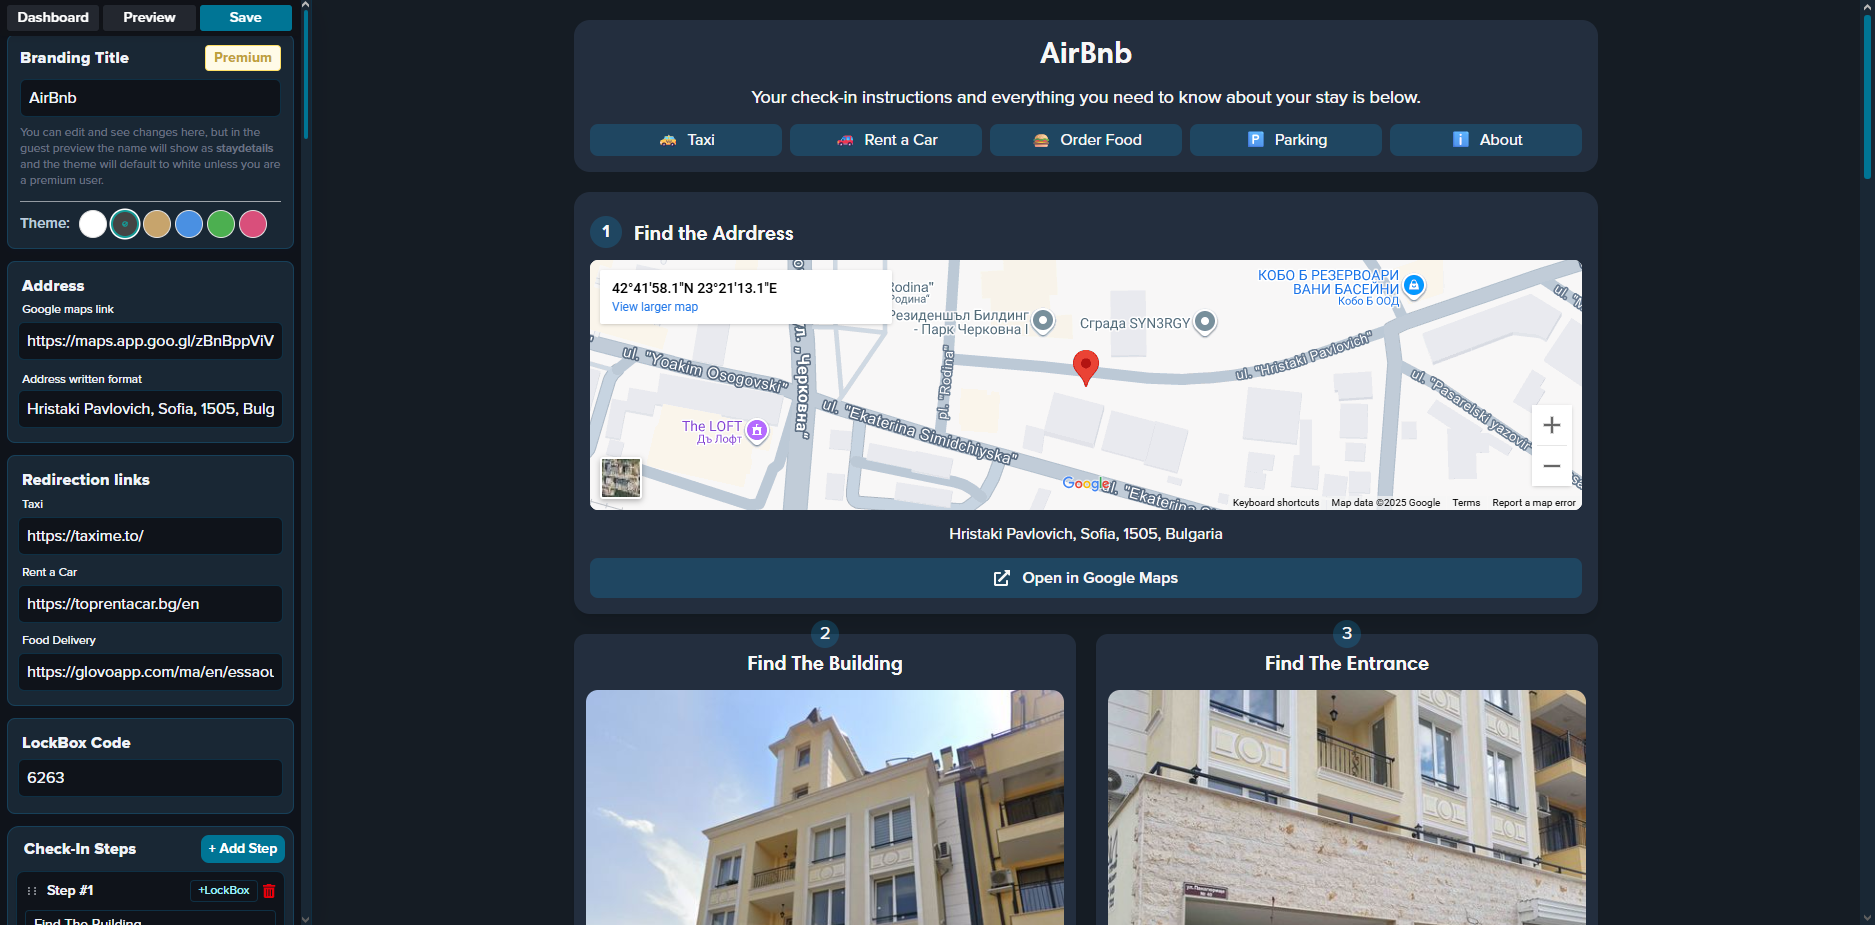Image resolution: width=1875 pixels, height=925 pixels.
Task: Click the КОБО Б marker icon
Action: 1413,285
